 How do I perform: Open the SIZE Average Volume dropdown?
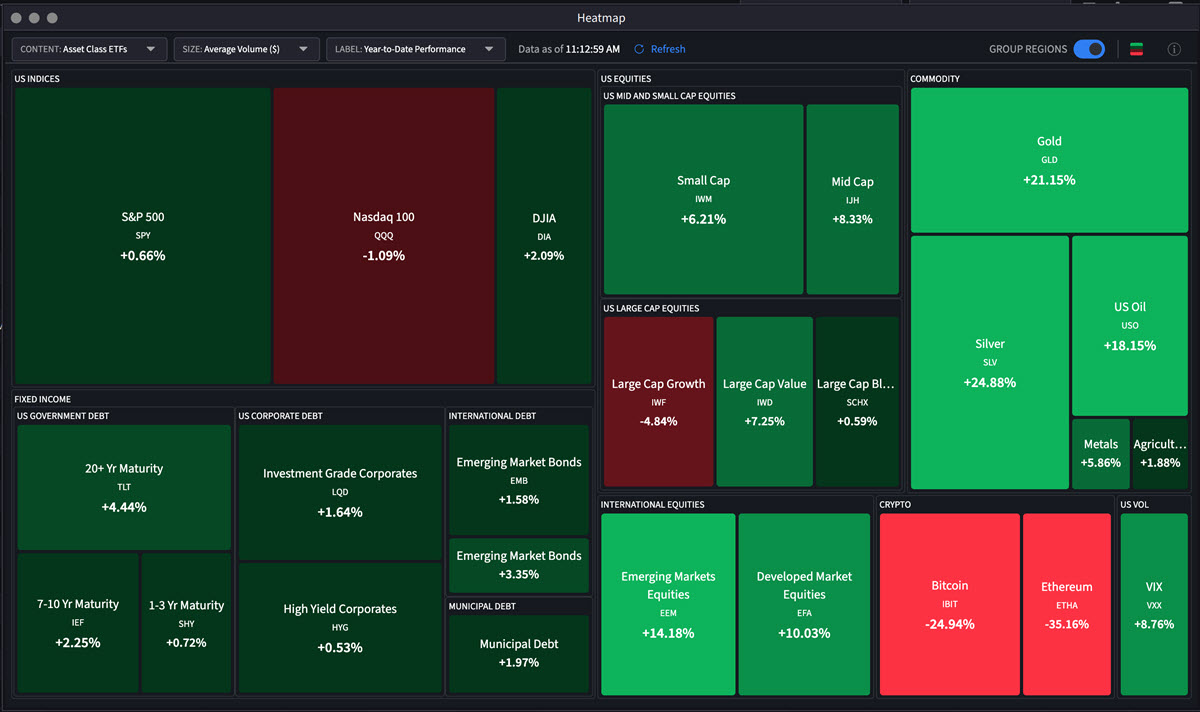click(246, 48)
